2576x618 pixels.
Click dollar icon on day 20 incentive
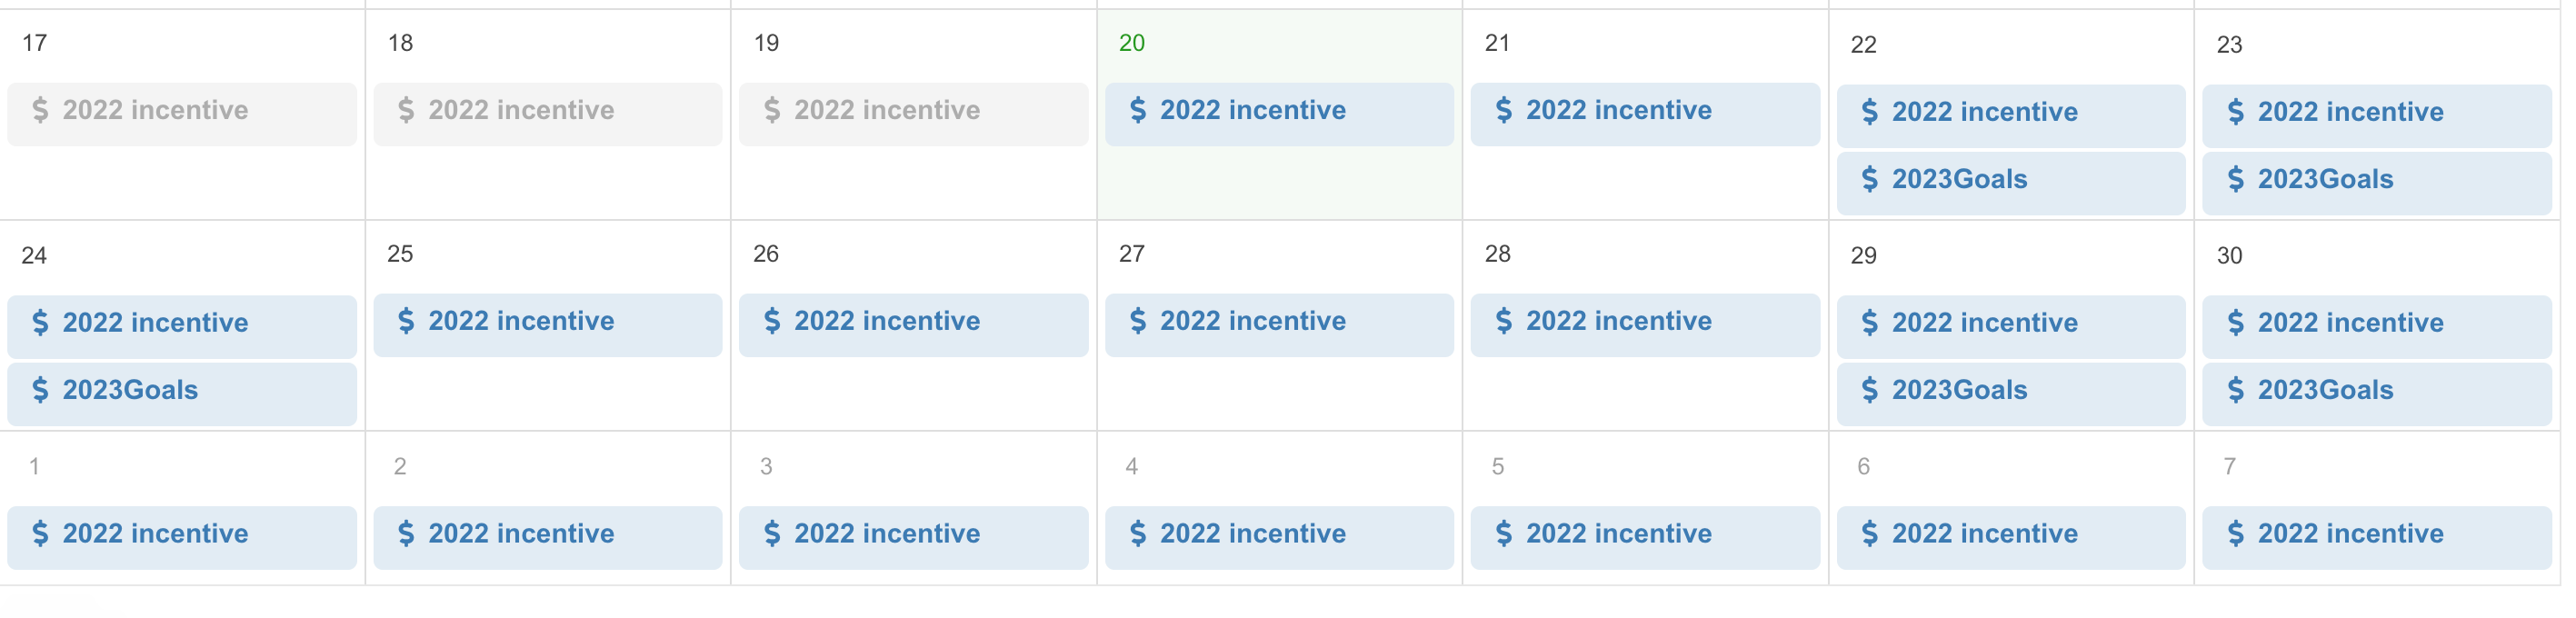pos(1137,110)
